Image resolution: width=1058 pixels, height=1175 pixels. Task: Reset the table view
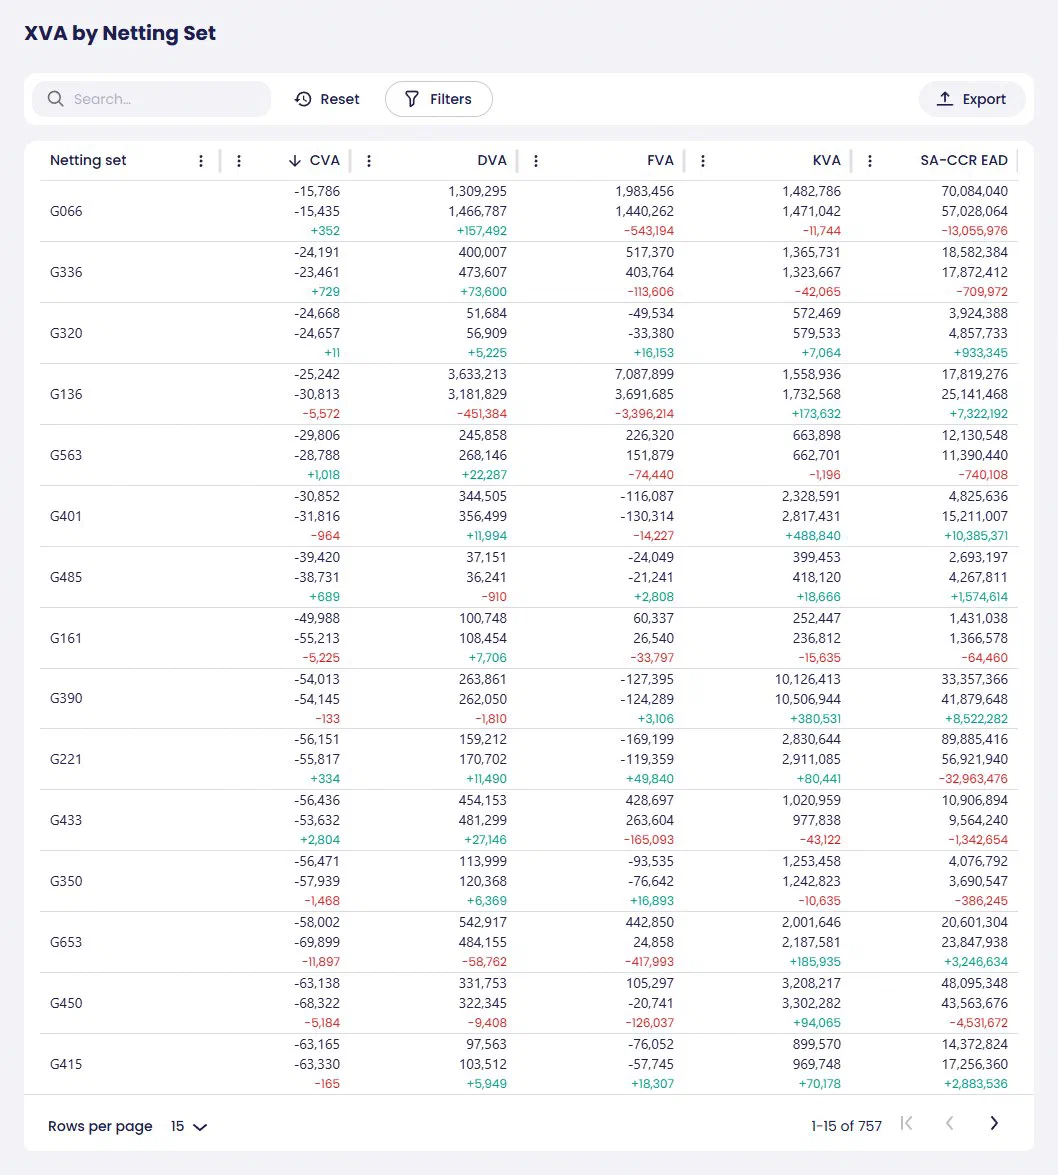(327, 99)
